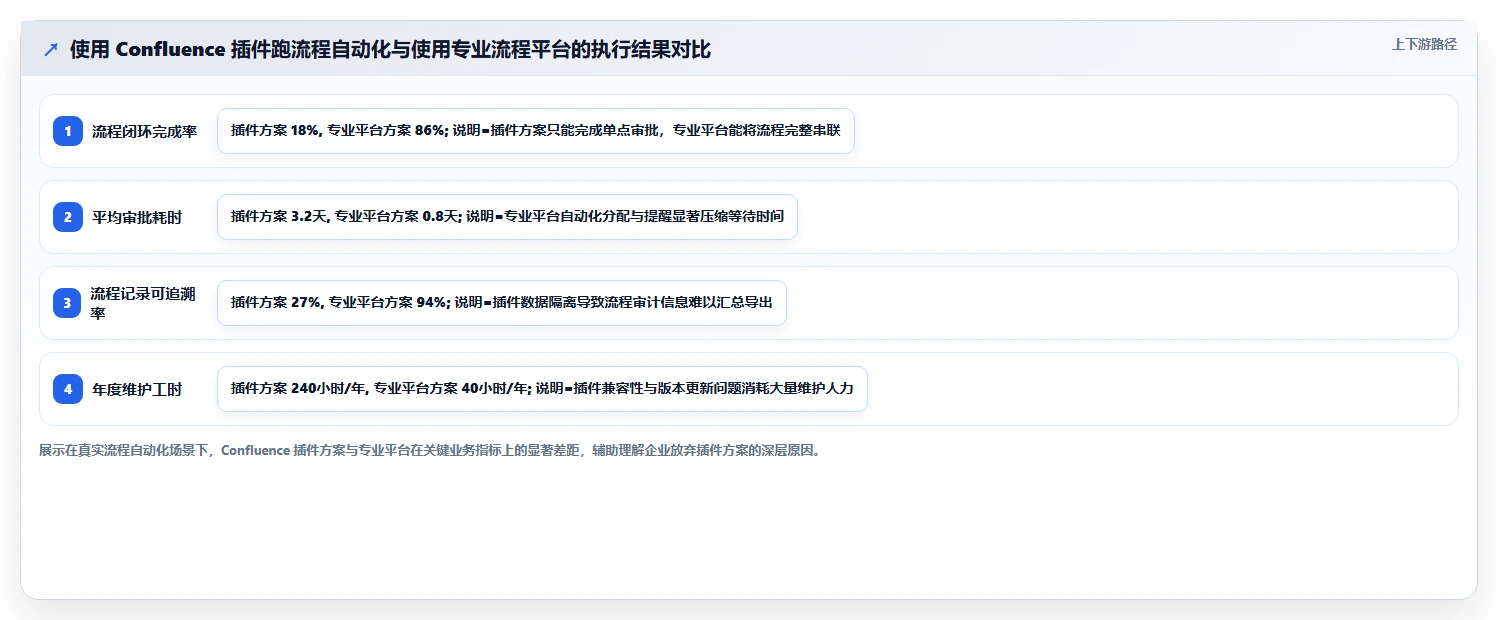Image resolution: width=1498 pixels, height=620 pixels.
Task: Click the 平均审批耗时 label
Action: (x=137, y=217)
